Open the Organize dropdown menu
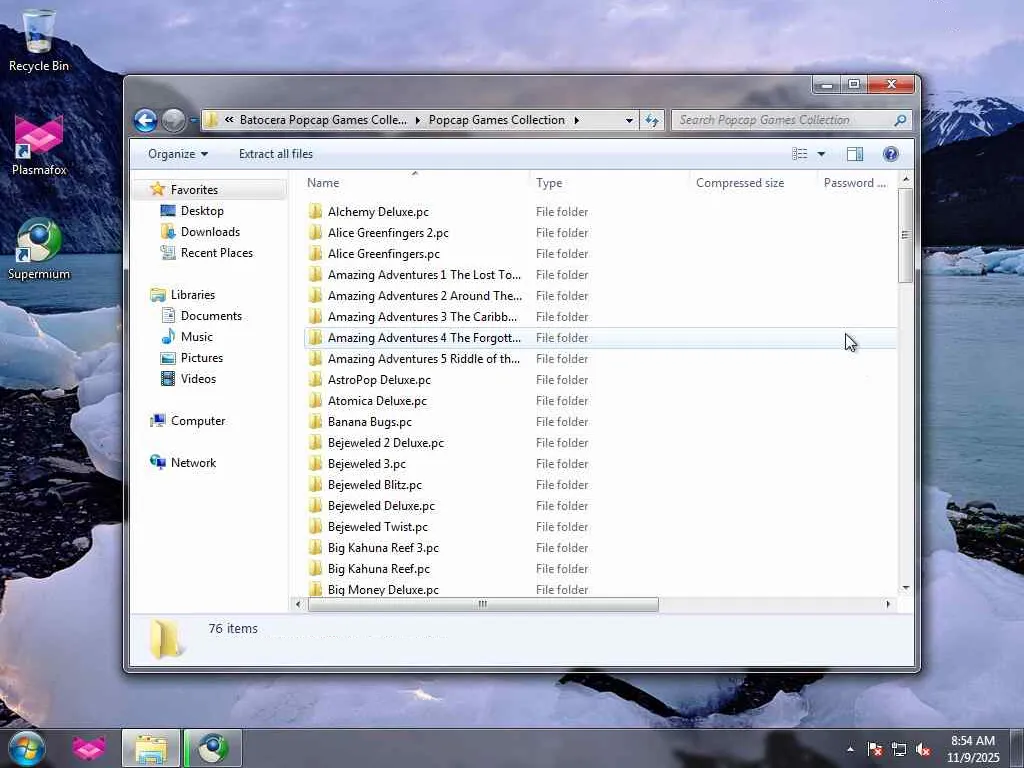Image resolution: width=1024 pixels, height=768 pixels. (x=178, y=153)
